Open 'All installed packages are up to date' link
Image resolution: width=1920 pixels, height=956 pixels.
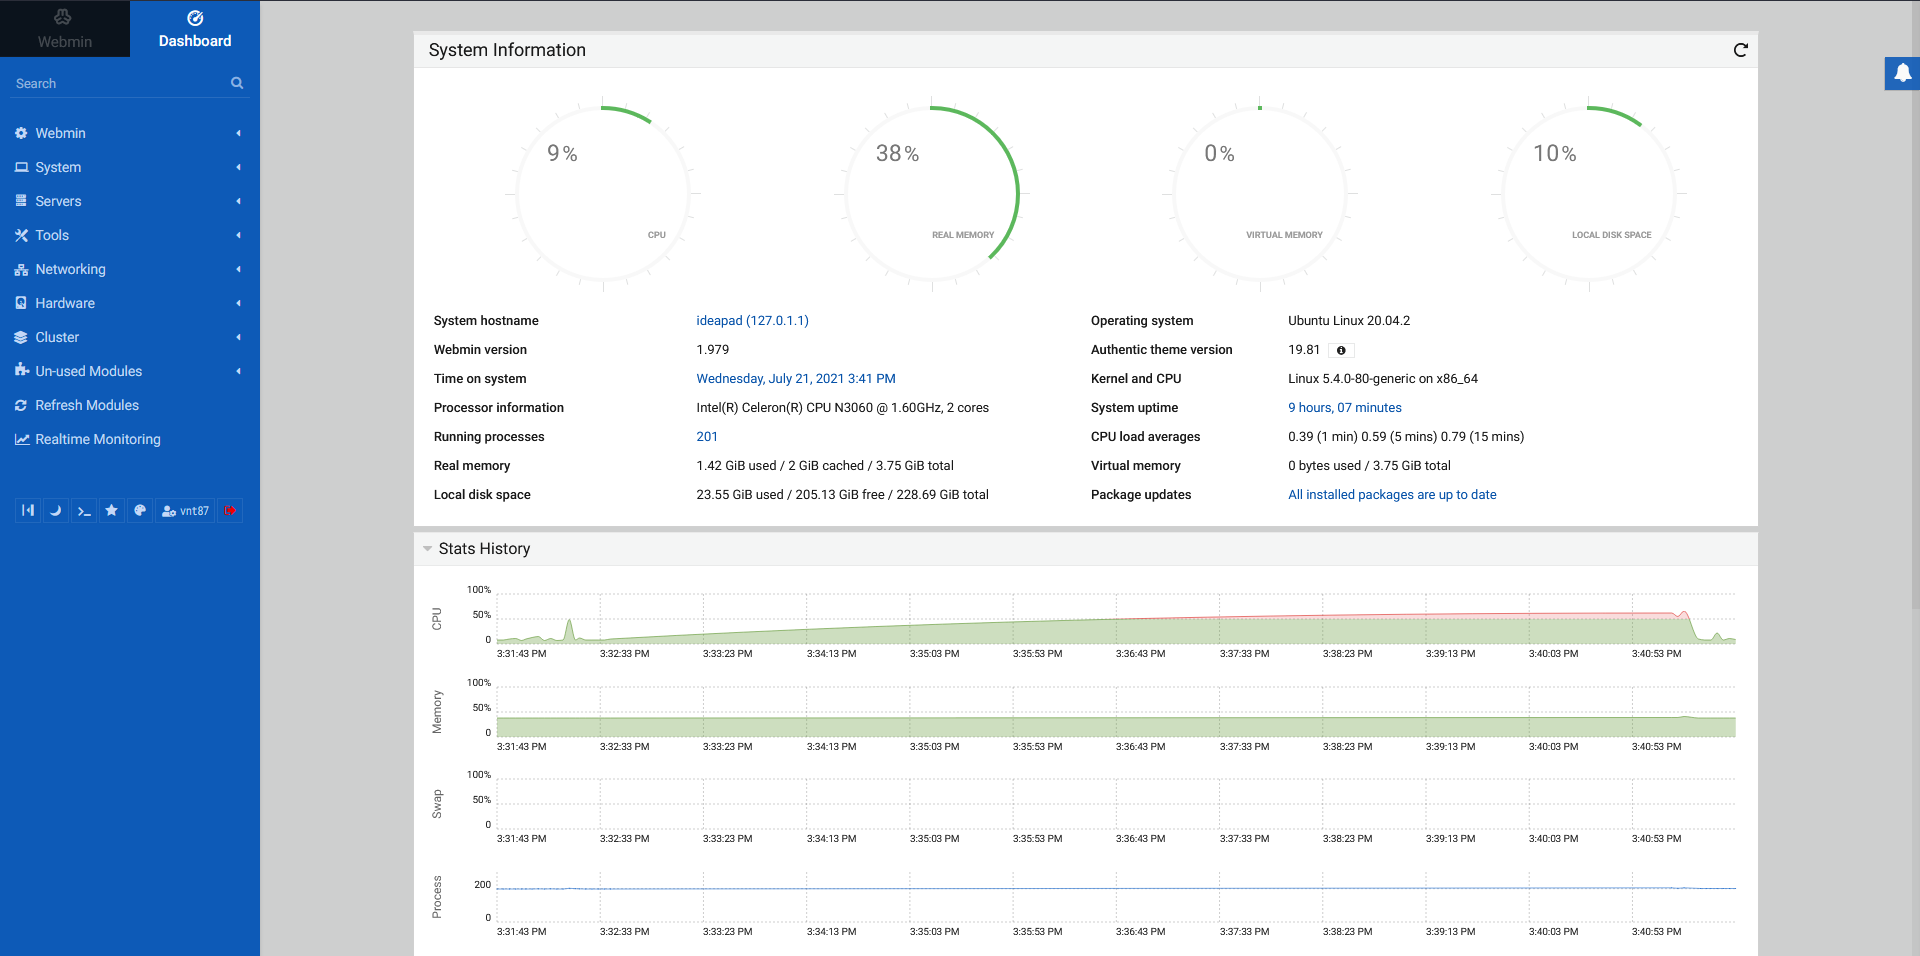1392,495
